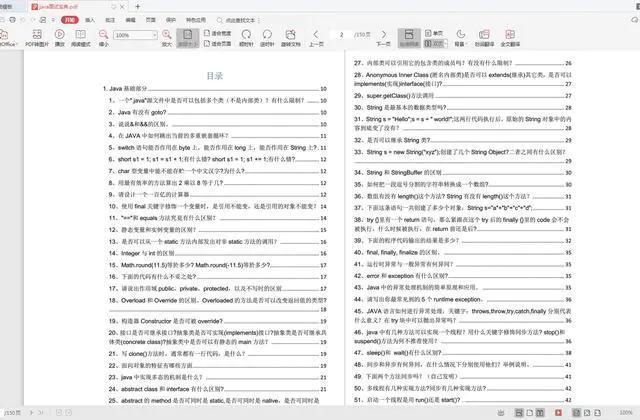Zoom out with the minus magnifier

tap(104, 38)
